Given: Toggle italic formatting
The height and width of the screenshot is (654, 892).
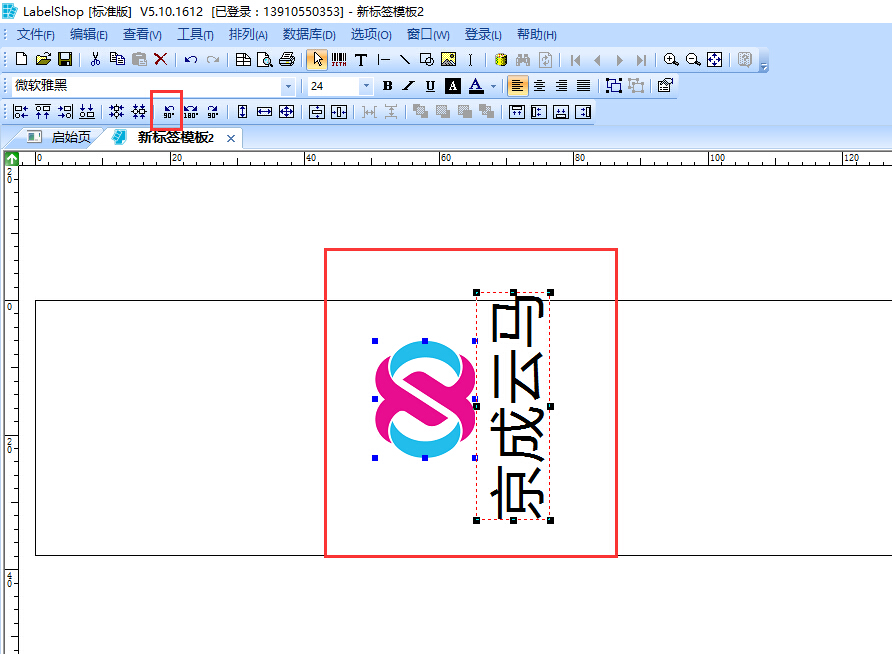Looking at the screenshot, I should pos(408,86).
